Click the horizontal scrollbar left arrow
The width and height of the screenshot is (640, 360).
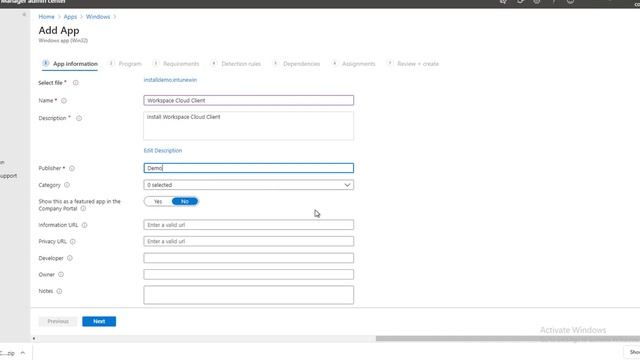pos(34,338)
